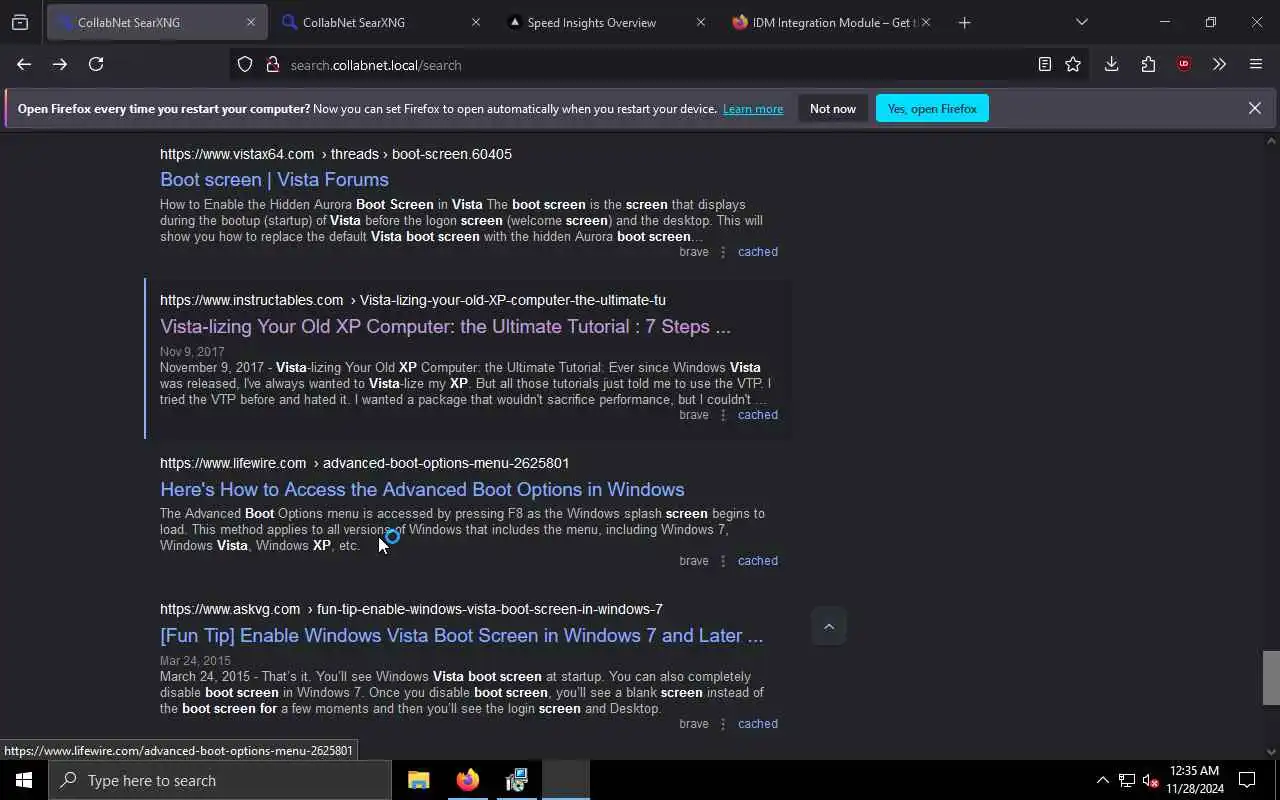This screenshot has height=800, width=1280.
Task: Open the clock showing 12:35 AM
Action: pyautogui.click(x=1196, y=780)
